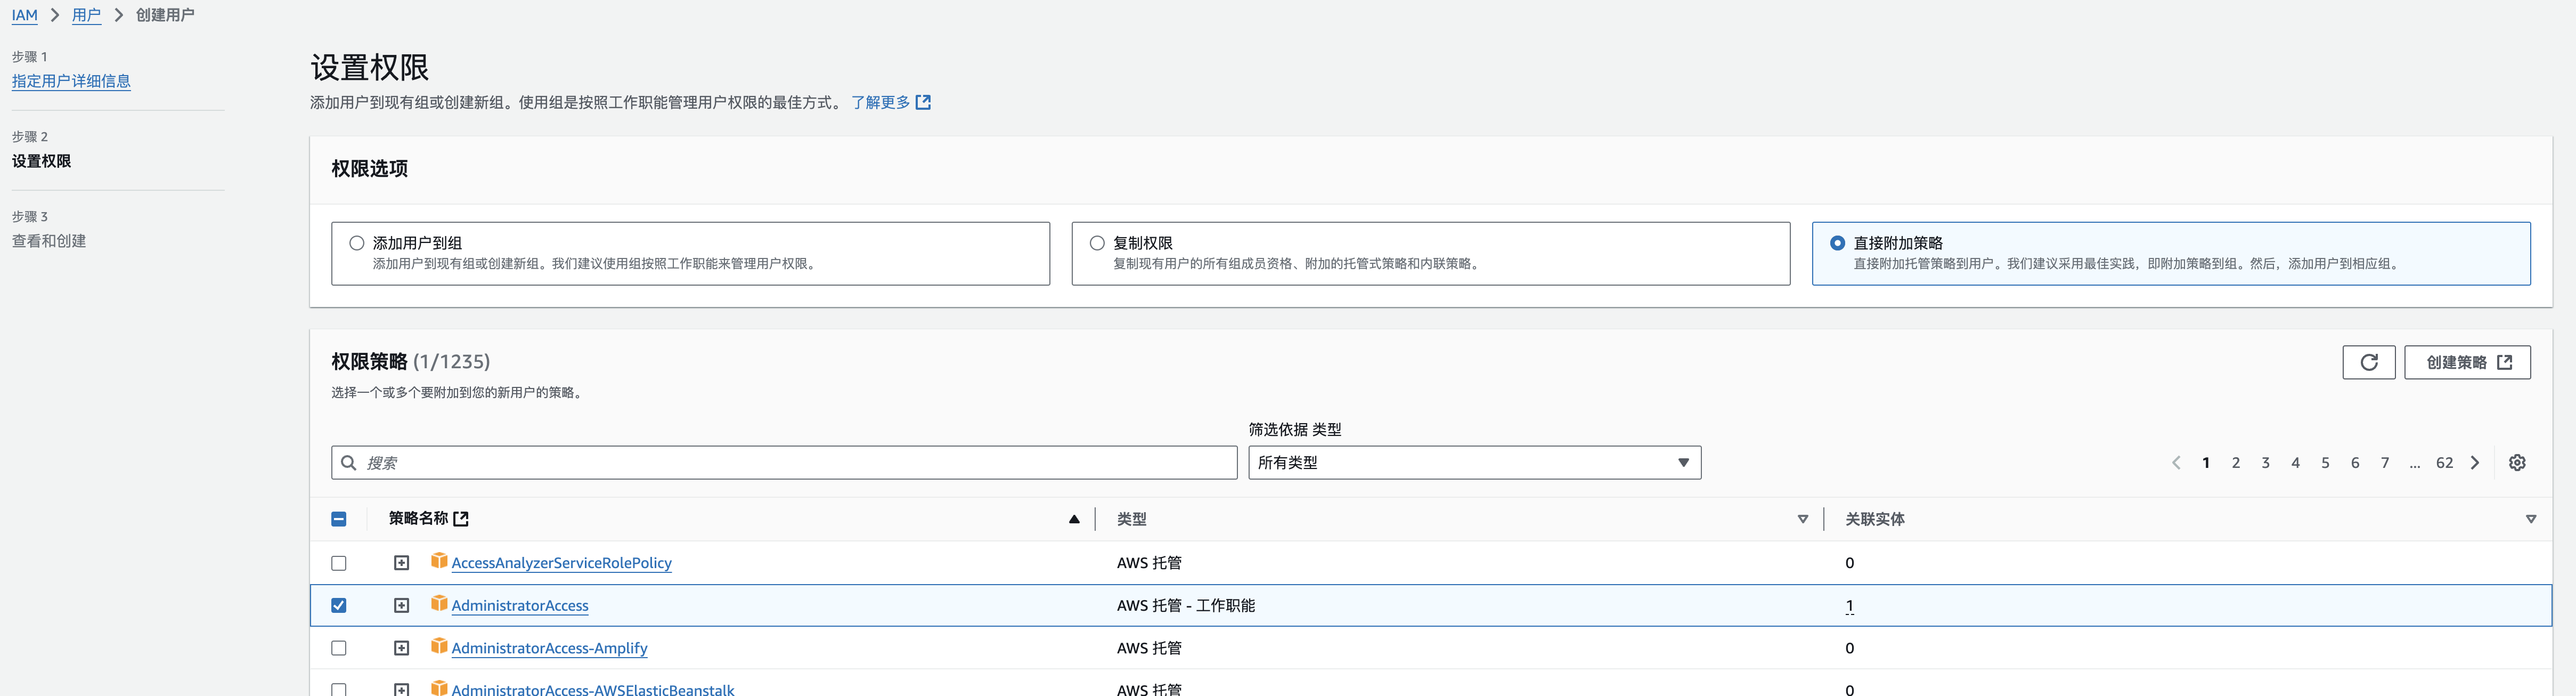
Task: Click the 创建策略 button
Action: pyautogui.click(x=2467, y=362)
